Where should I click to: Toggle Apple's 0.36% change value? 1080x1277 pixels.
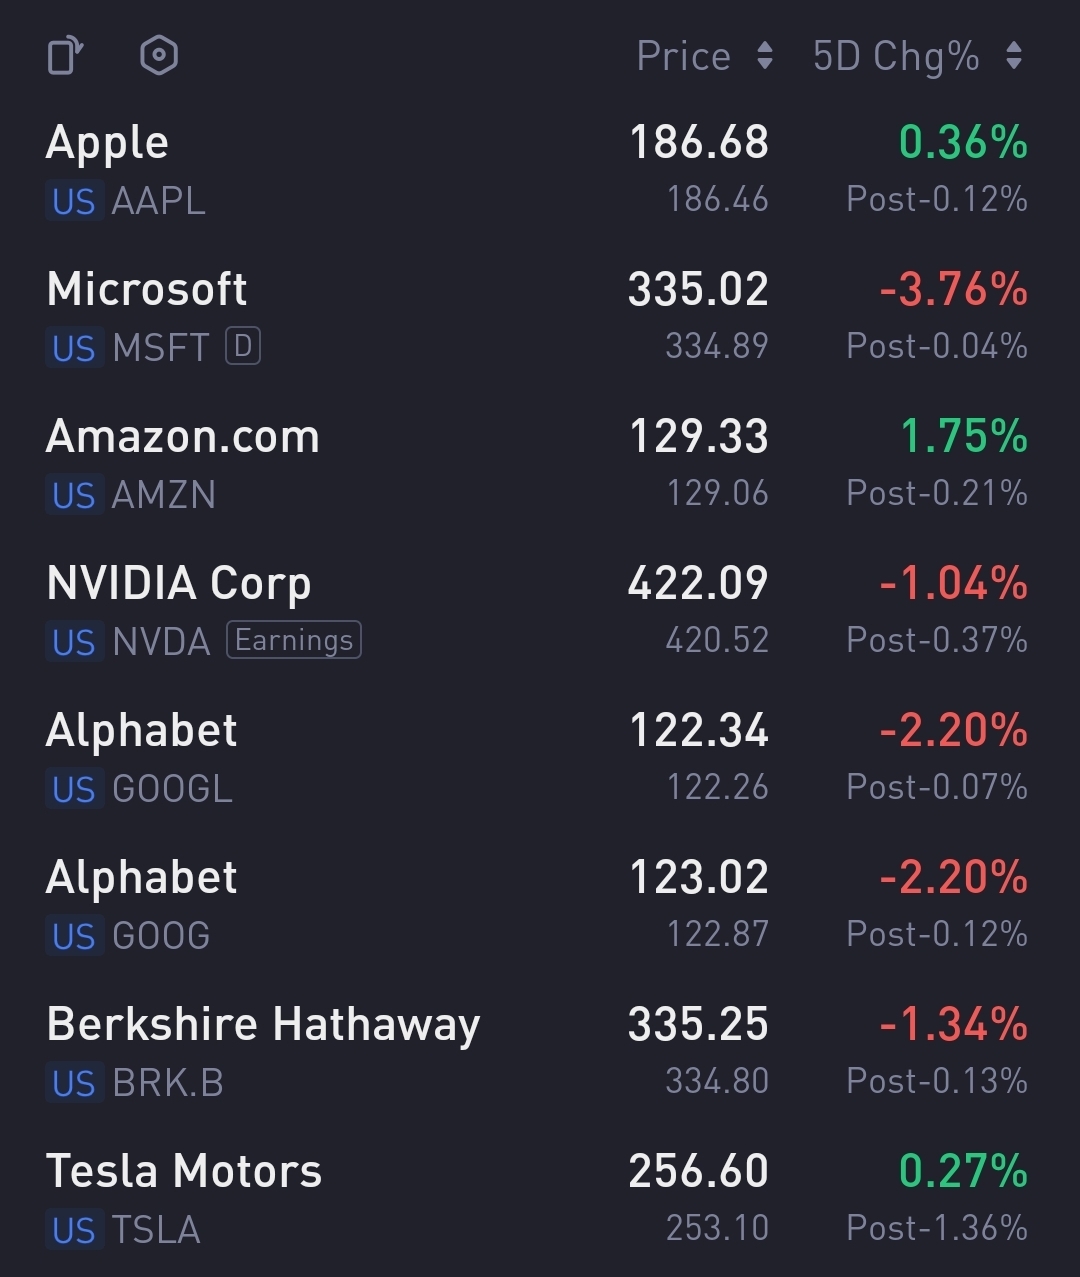click(963, 142)
